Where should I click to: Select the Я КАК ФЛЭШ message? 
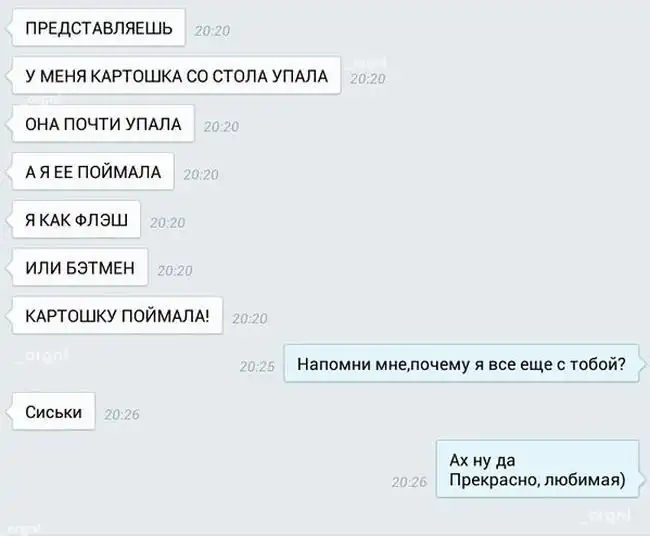click(76, 220)
